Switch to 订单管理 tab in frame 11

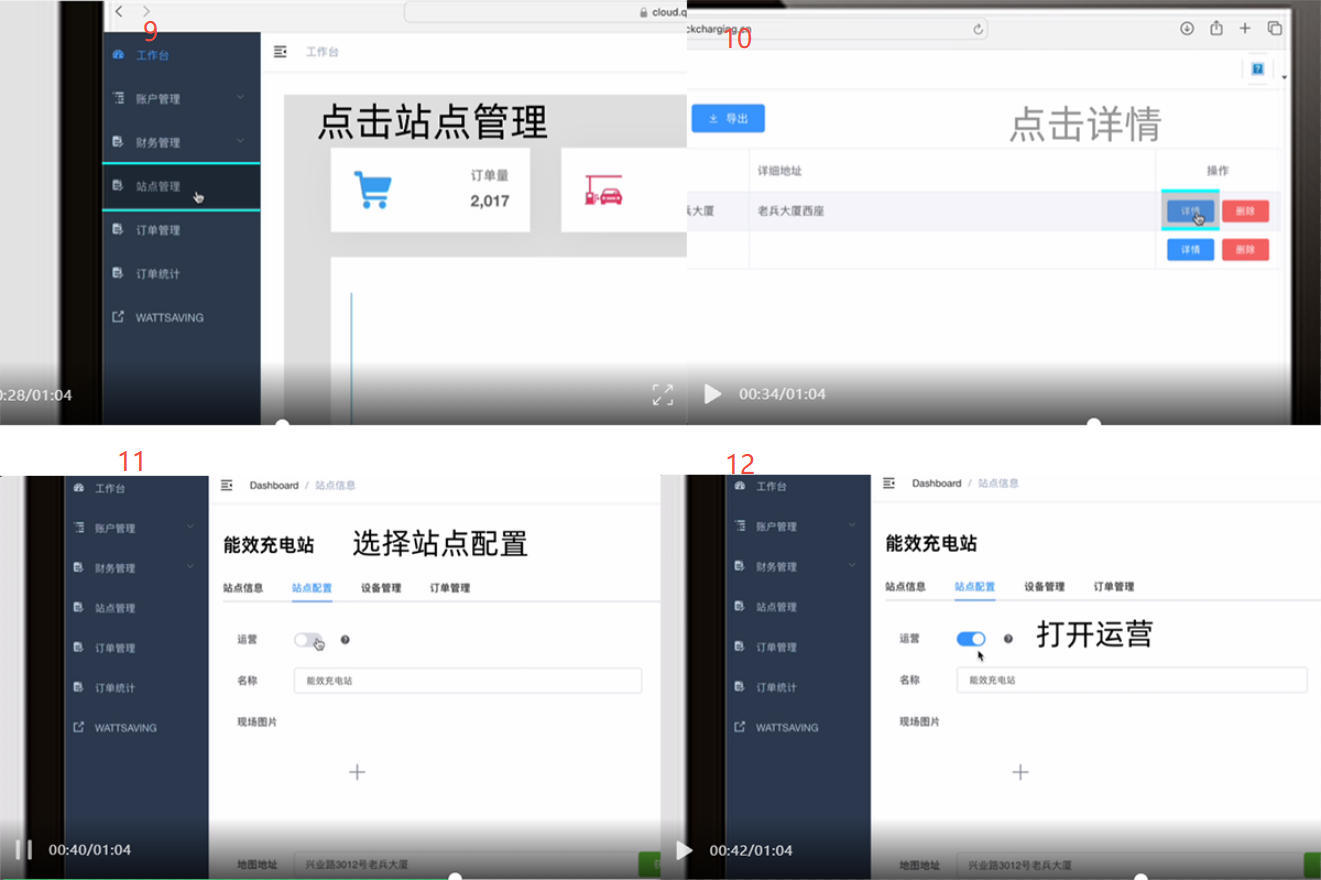450,588
